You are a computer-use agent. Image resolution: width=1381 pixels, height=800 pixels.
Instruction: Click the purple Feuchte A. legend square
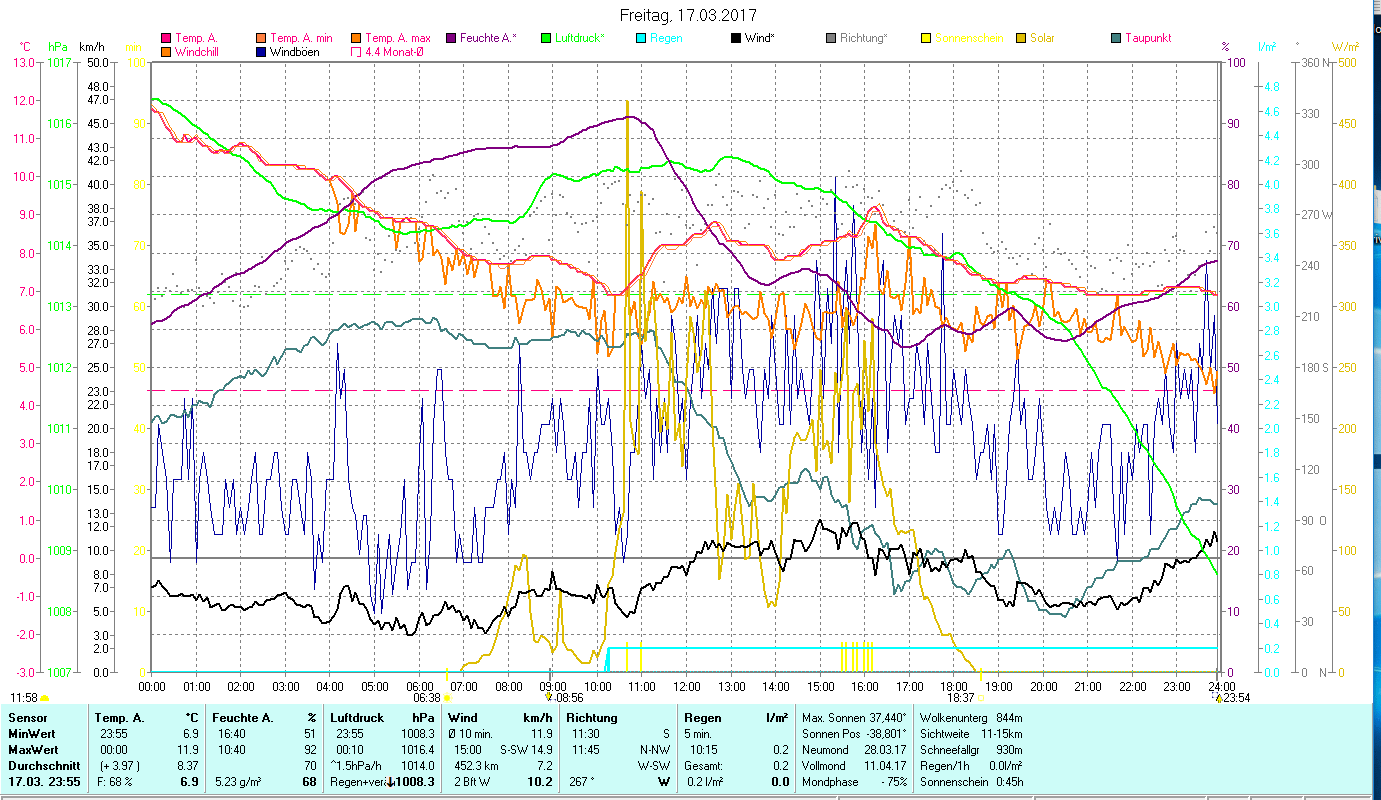(451, 39)
